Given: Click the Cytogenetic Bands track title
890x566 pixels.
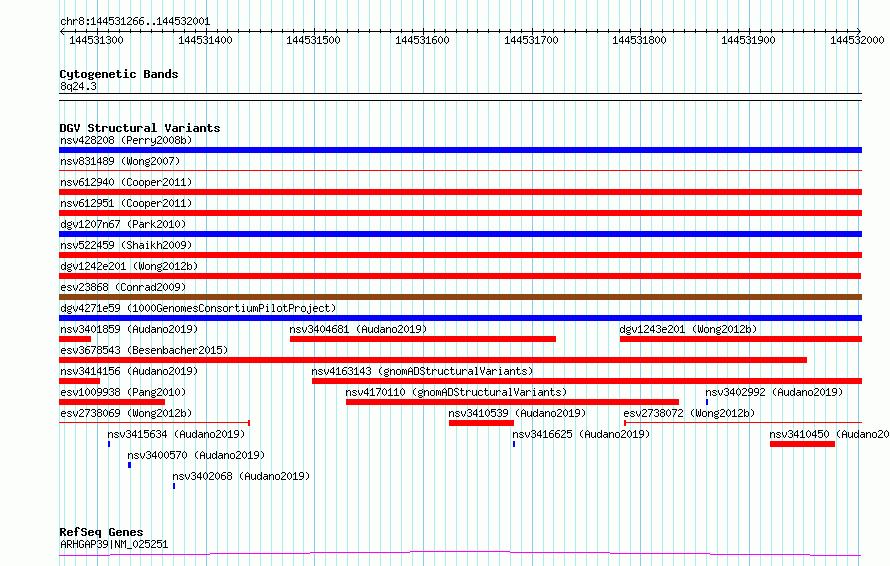Looking at the screenshot, I should 119,74.
